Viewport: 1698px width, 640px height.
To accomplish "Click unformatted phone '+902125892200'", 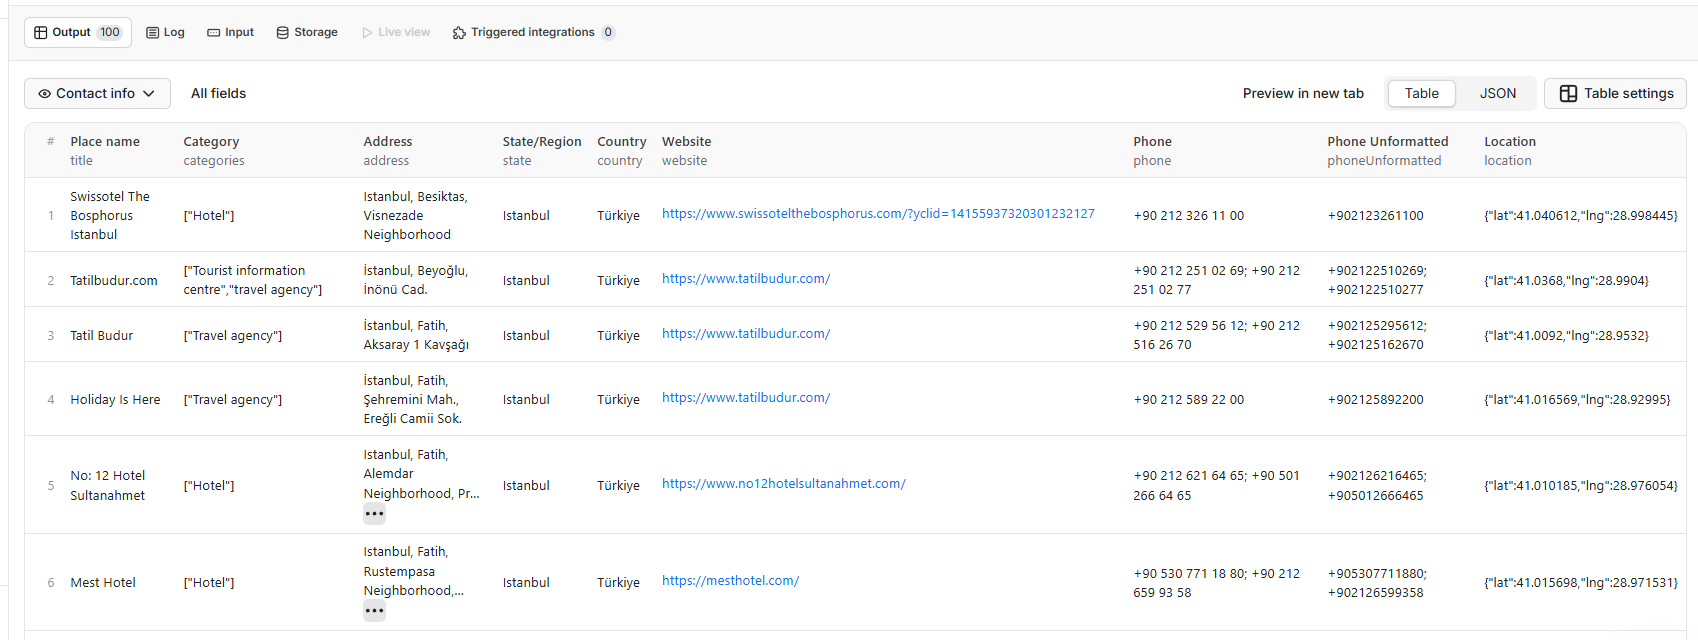I will [x=1376, y=400].
